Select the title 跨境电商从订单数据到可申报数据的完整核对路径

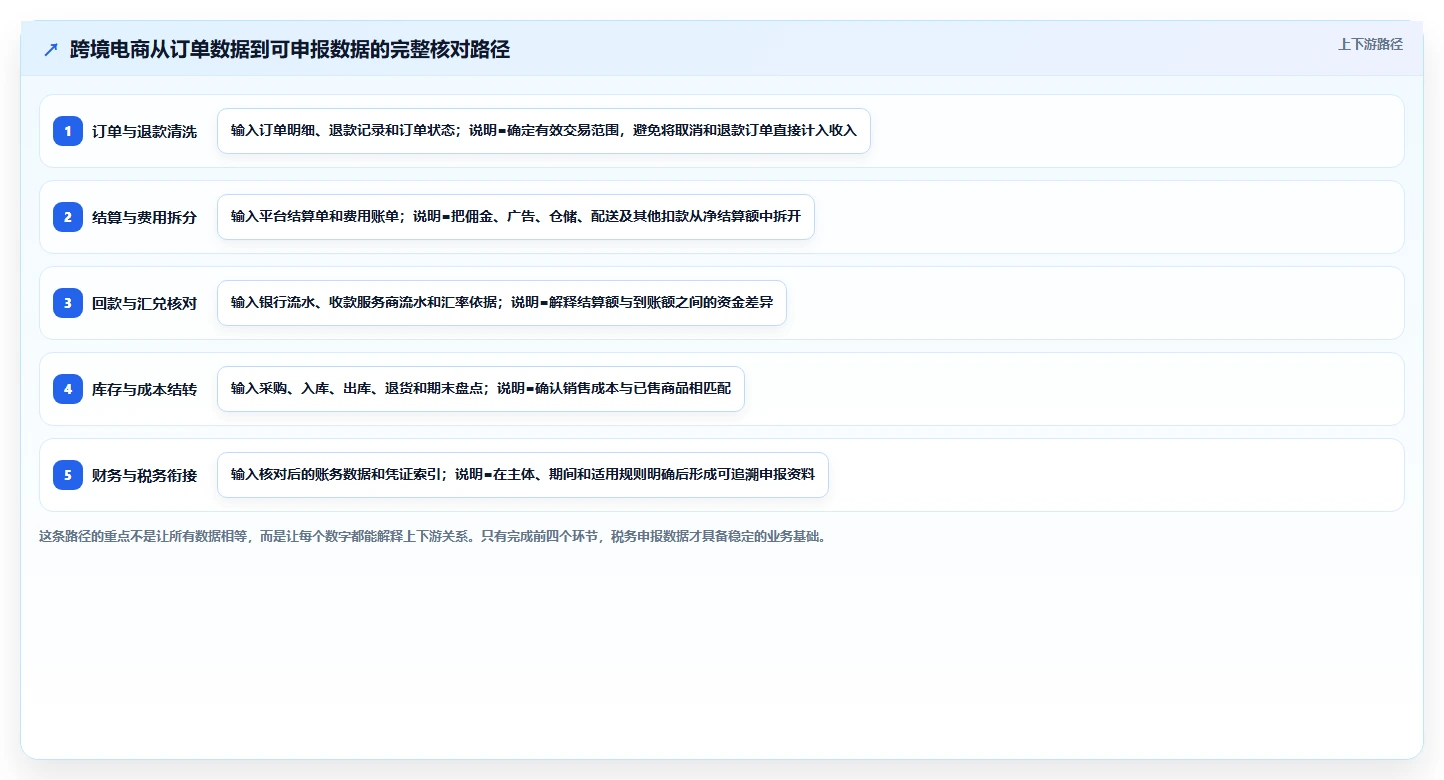point(290,50)
